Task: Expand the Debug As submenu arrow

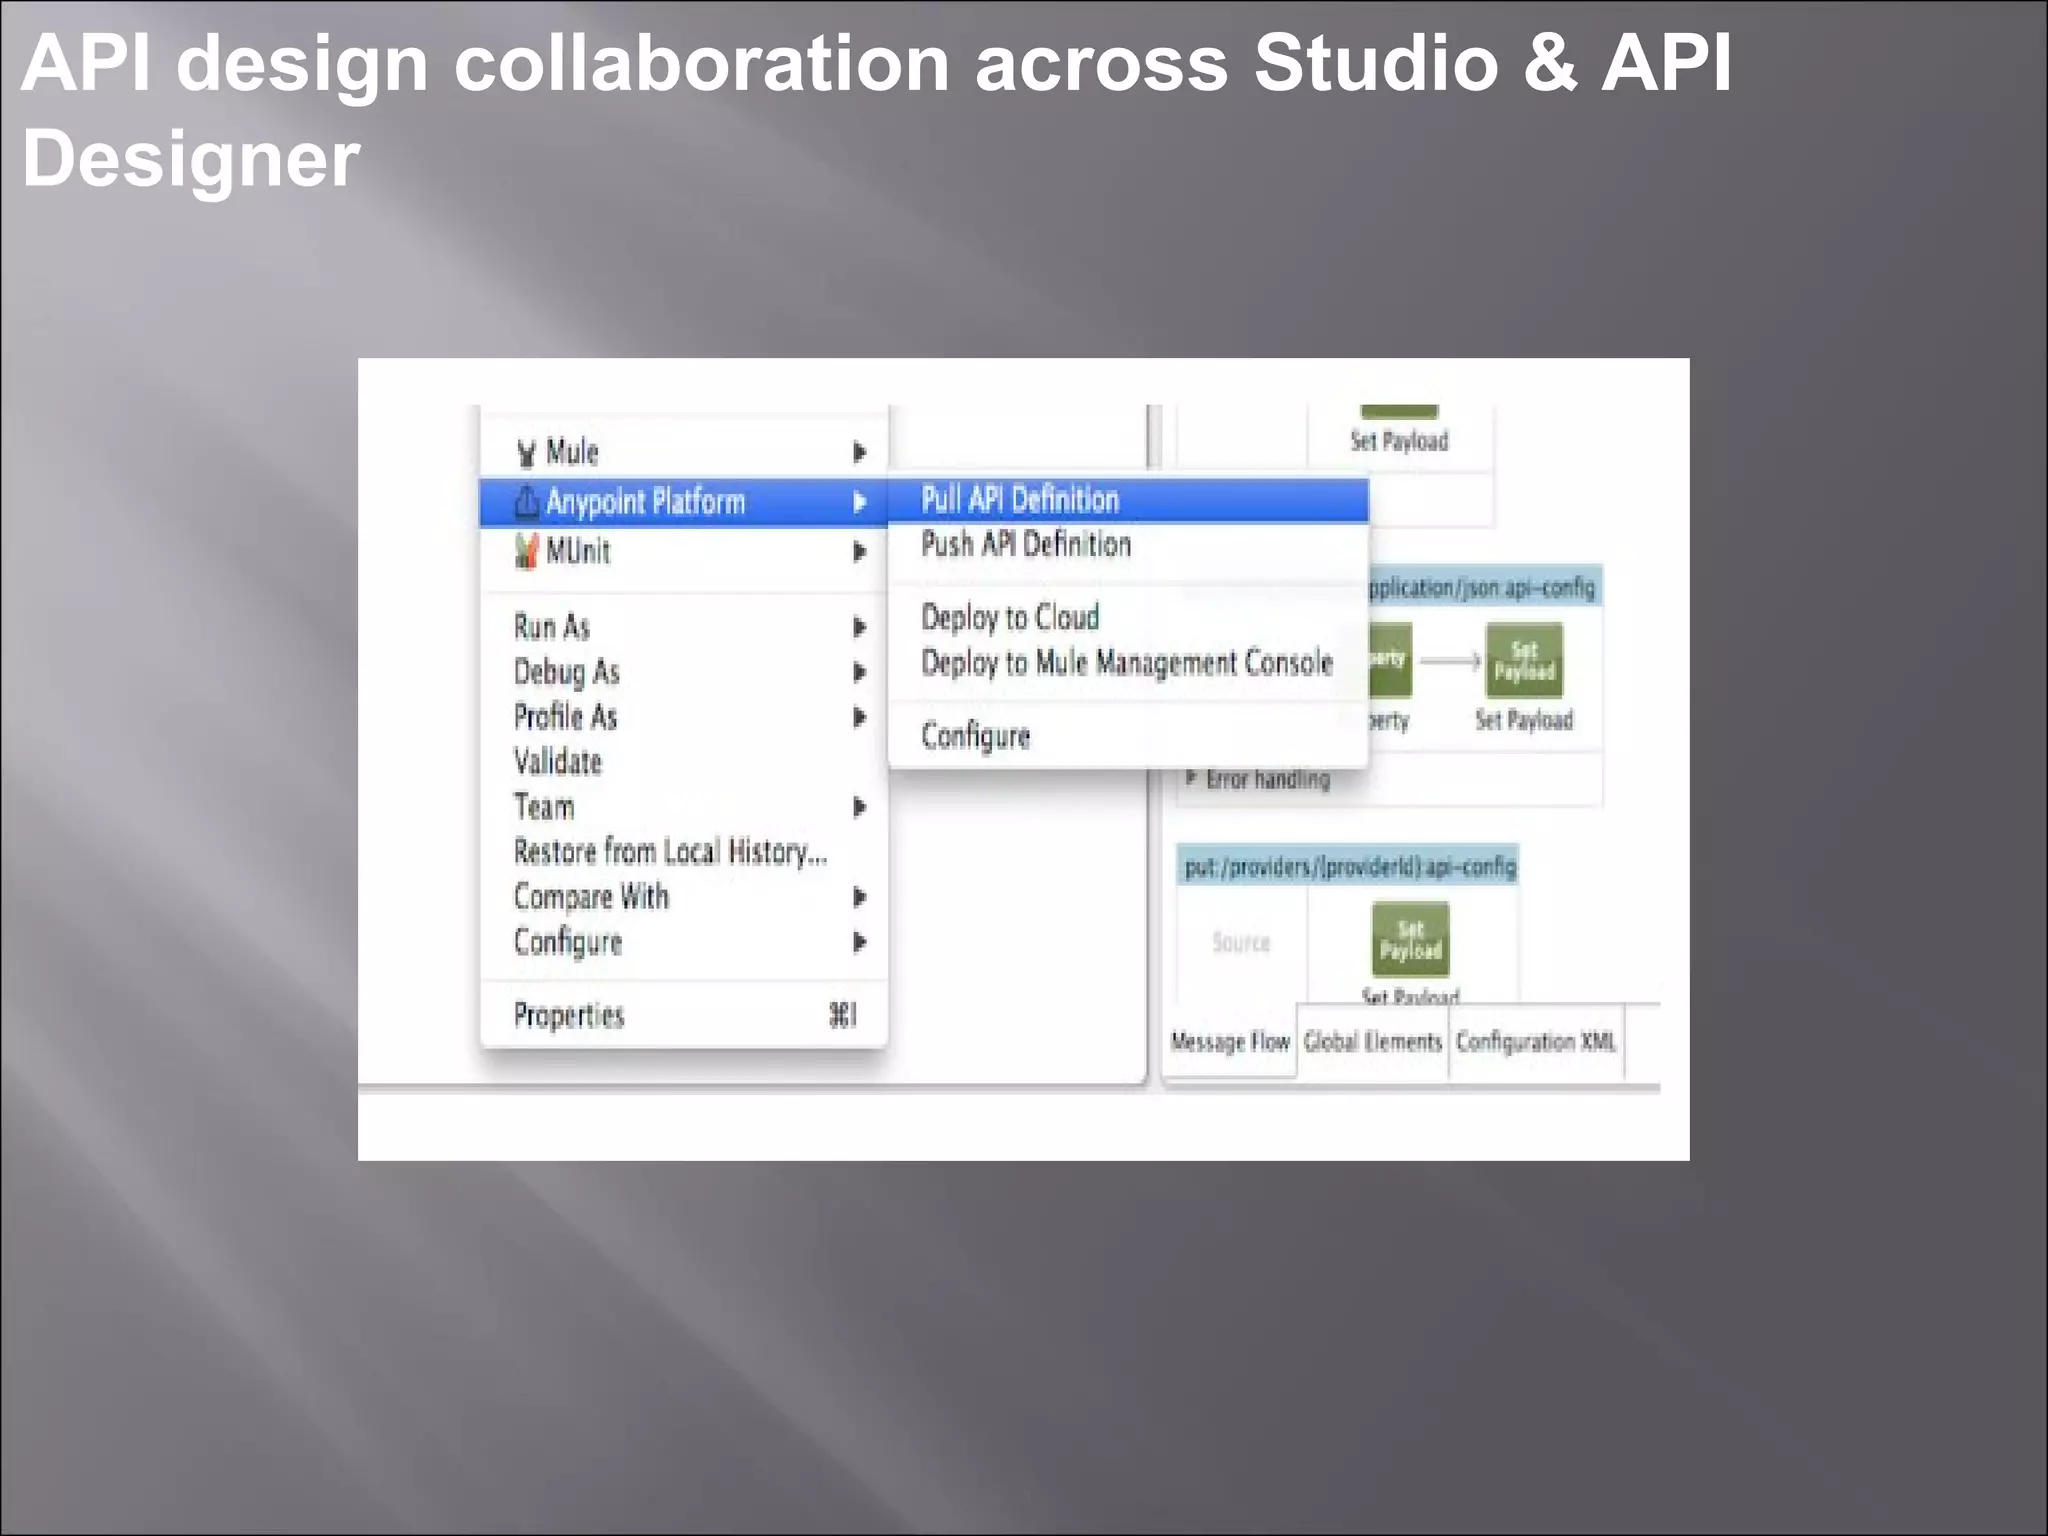Action: click(859, 672)
